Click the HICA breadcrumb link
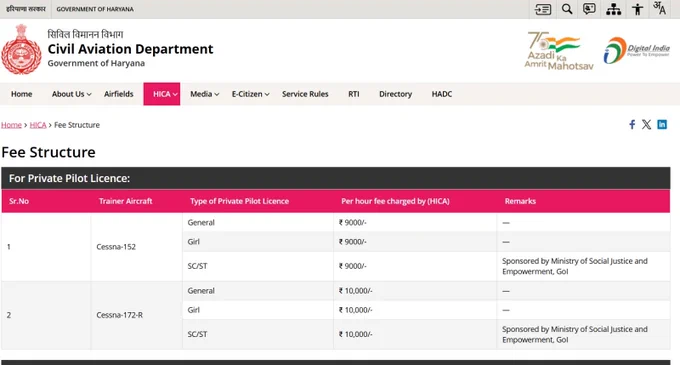 [38, 125]
